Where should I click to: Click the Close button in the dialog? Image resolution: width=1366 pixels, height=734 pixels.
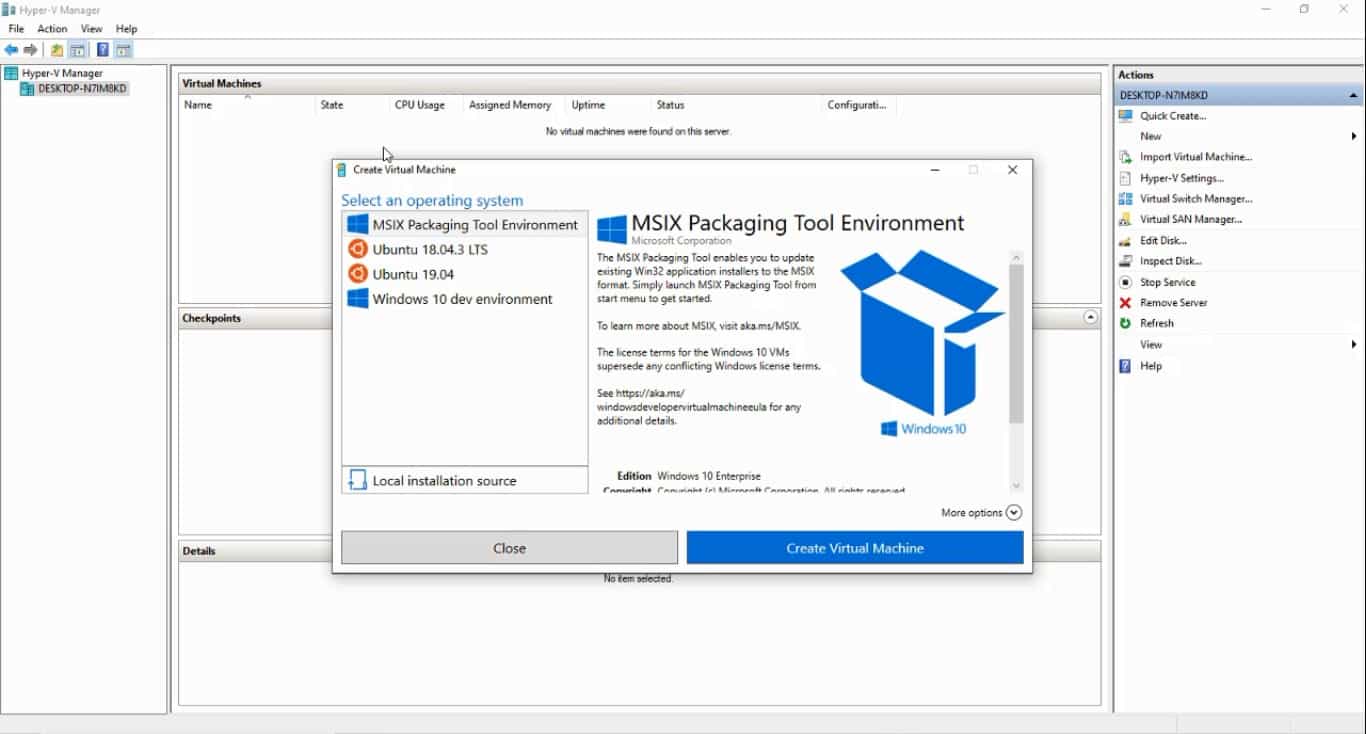509,548
